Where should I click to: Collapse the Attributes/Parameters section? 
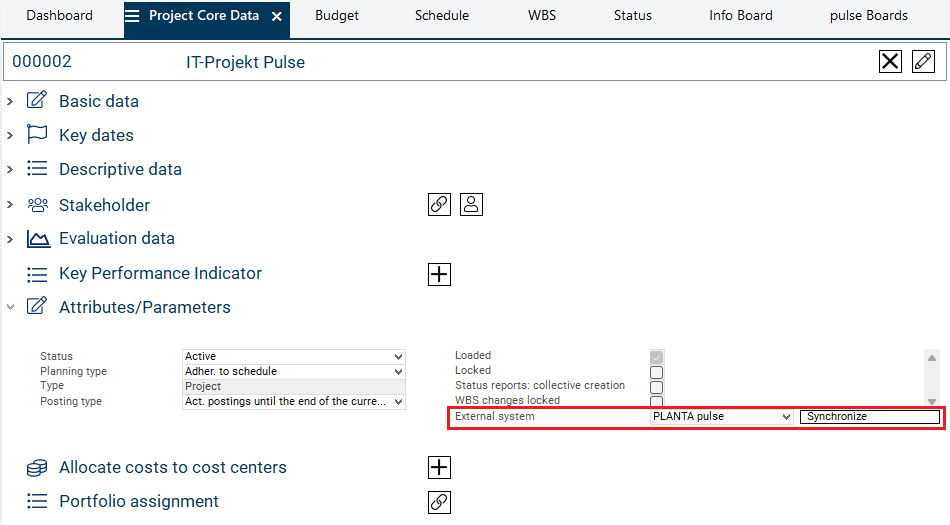[10, 307]
